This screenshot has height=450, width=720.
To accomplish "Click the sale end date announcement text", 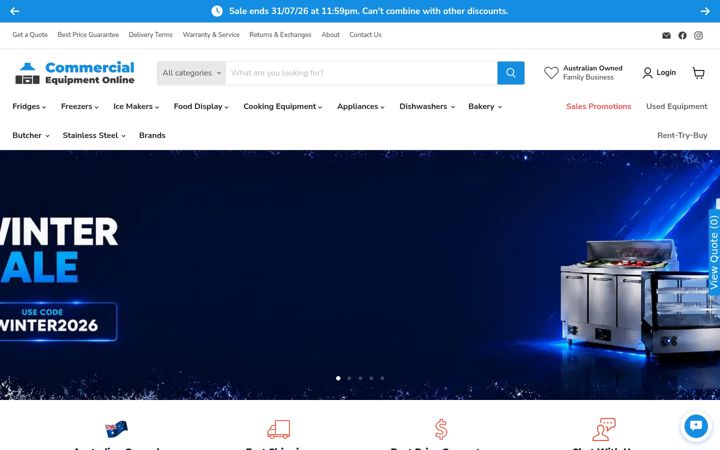I will click(368, 11).
